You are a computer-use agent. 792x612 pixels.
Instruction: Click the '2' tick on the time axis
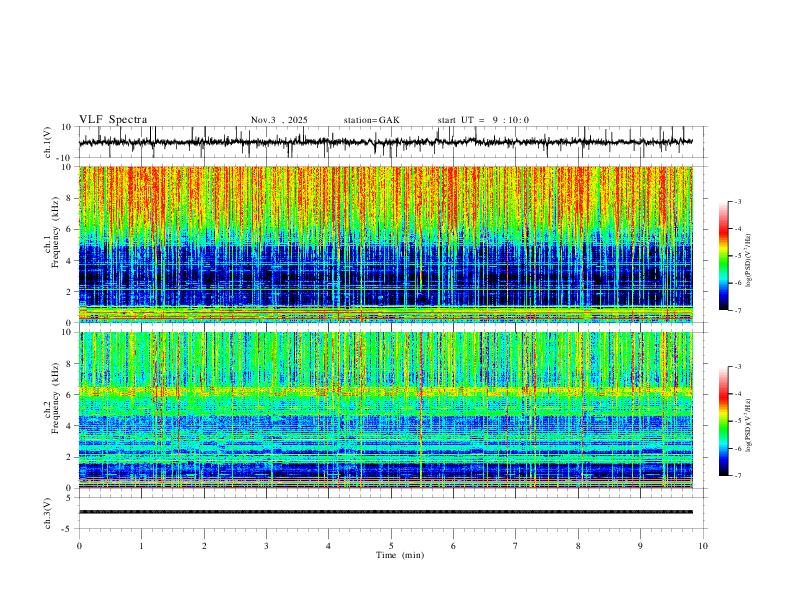204,546
